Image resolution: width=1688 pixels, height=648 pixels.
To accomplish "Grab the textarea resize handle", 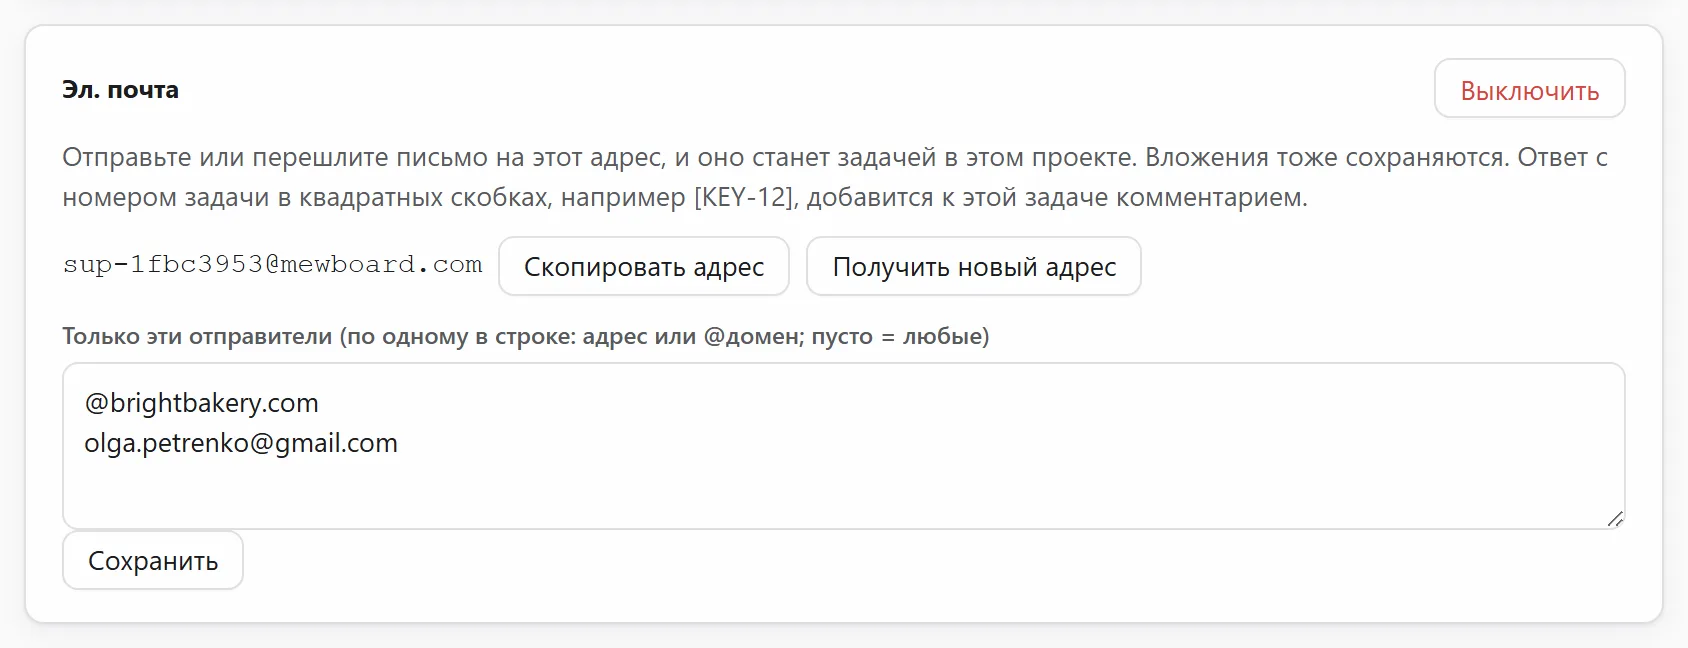I will (1615, 519).
